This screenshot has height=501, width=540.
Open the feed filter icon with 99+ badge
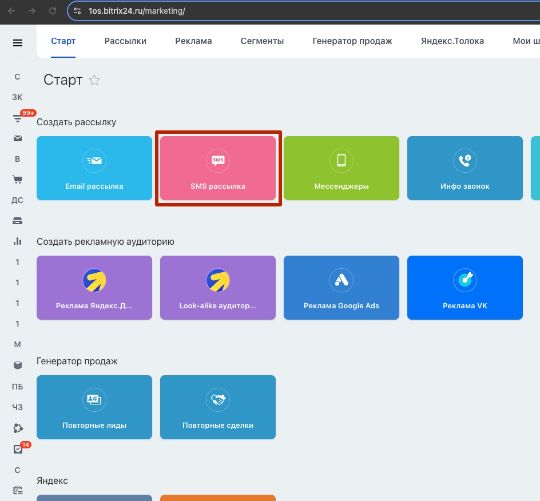tap(18, 119)
